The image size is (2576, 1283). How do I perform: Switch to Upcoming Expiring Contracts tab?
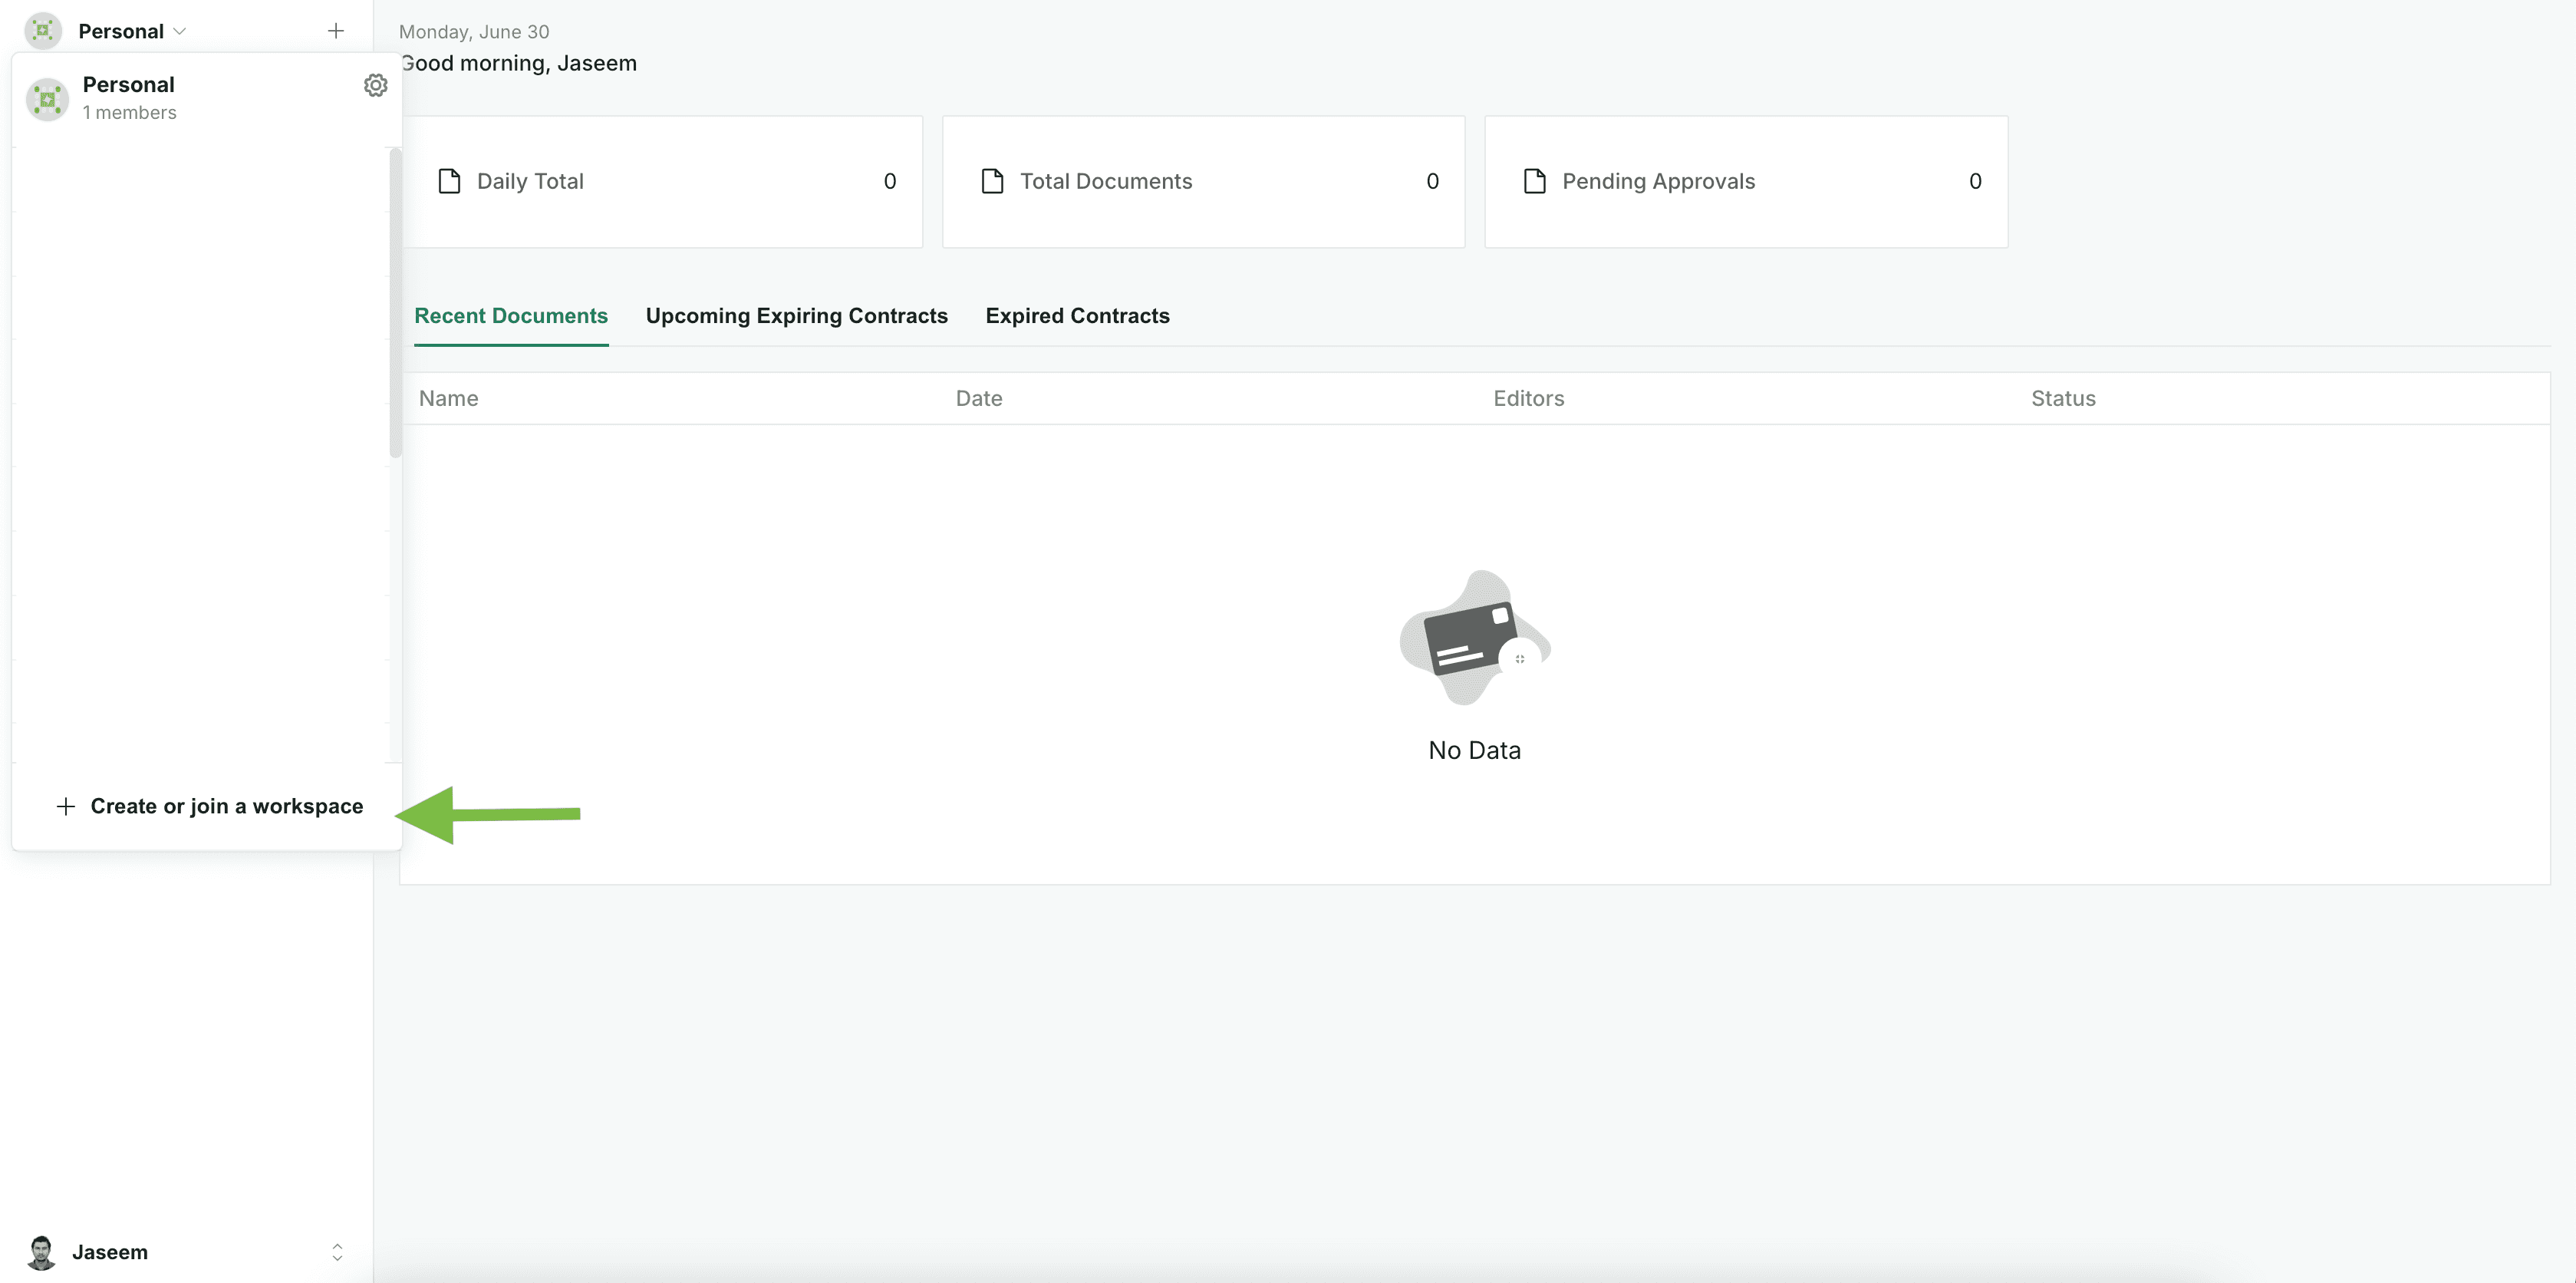coord(796,316)
